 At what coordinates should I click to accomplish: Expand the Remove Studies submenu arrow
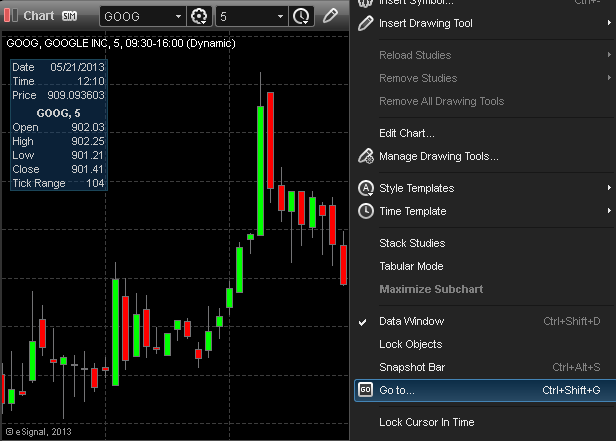point(609,78)
